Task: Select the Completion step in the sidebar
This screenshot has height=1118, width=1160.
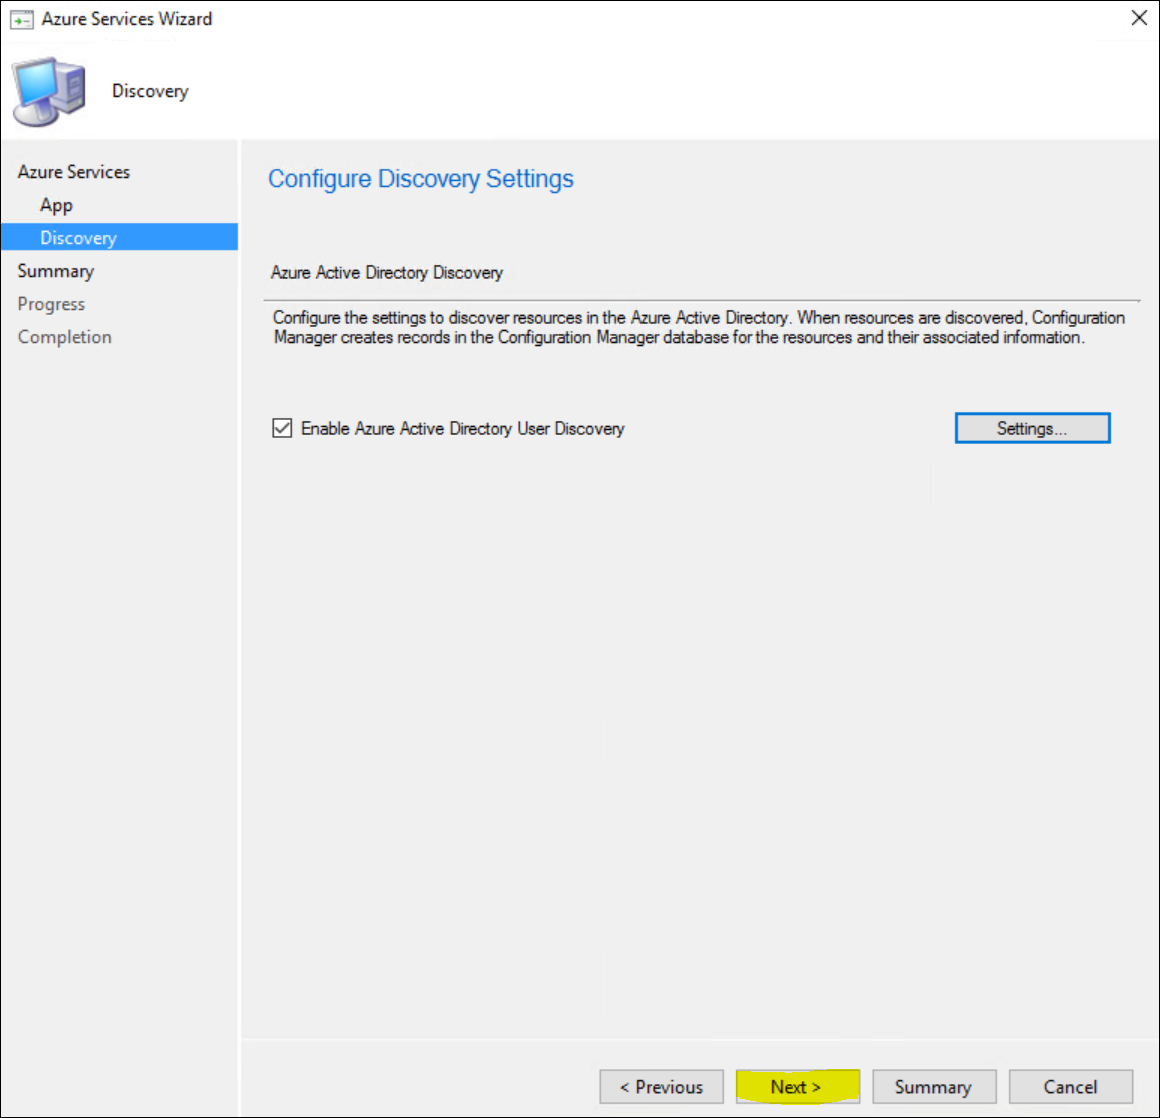Action: [x=64, y=337]
